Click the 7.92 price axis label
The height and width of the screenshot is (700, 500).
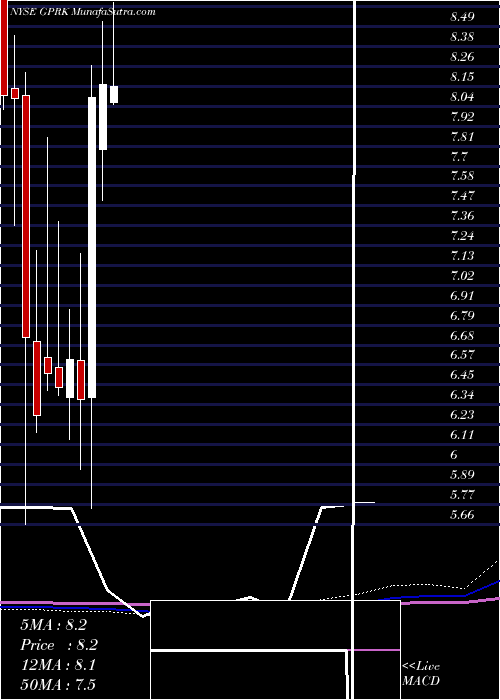[462, 117]
